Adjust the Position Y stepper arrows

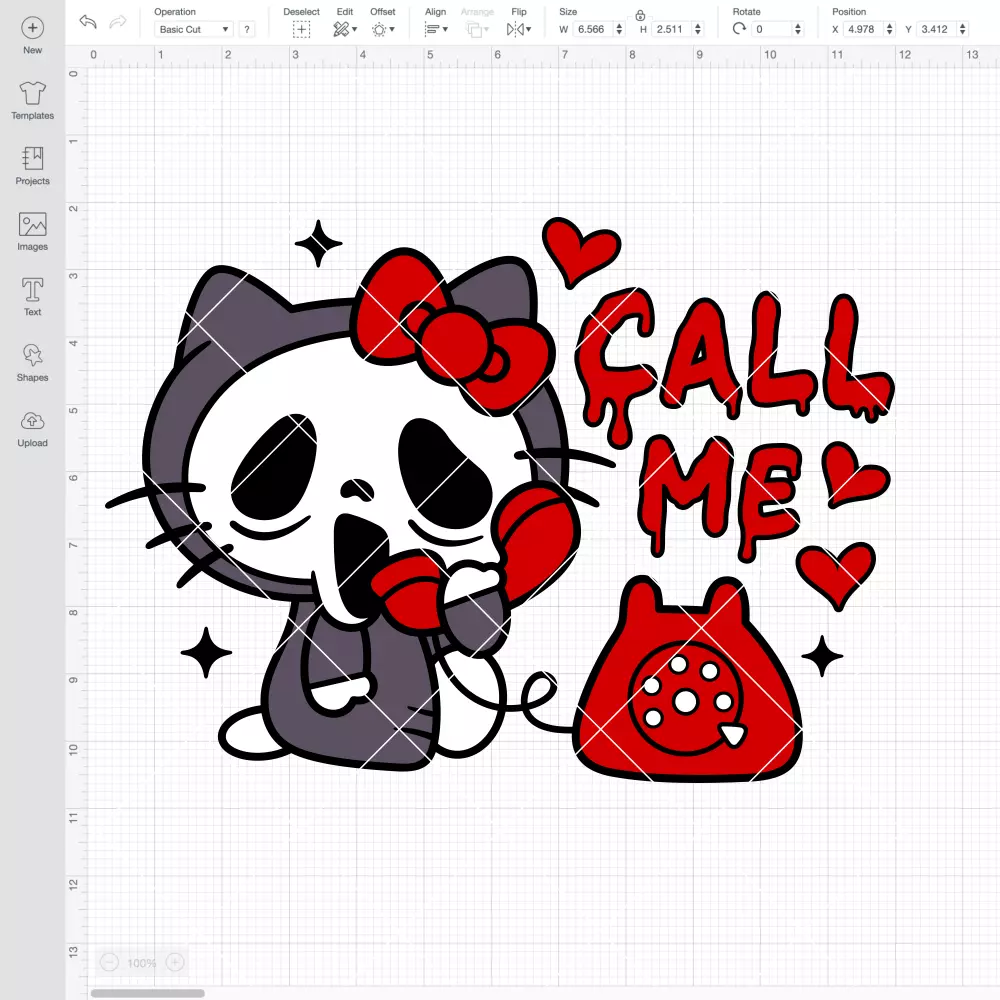pyautogui.click(x=963, y=29)
